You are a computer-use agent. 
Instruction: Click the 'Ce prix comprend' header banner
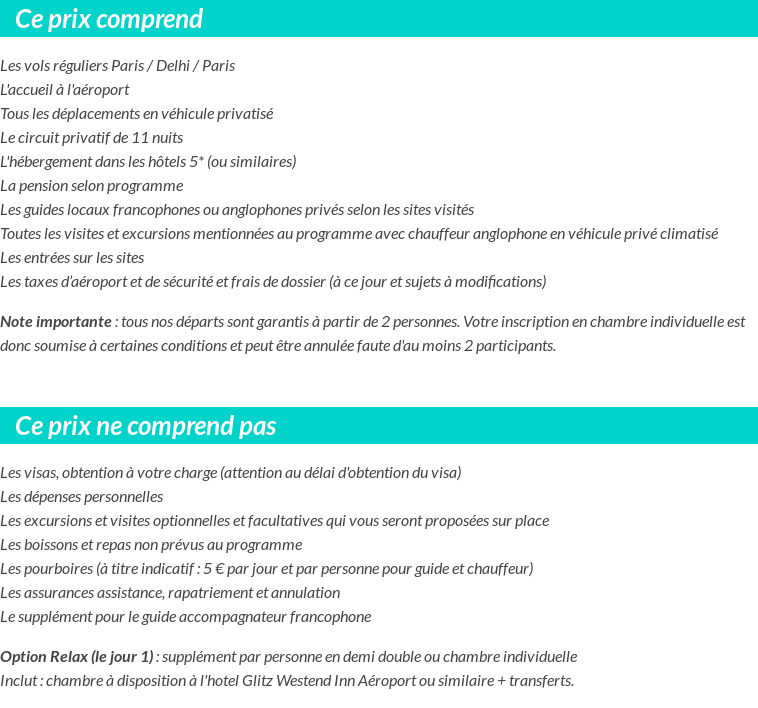[x=379, y=18]
